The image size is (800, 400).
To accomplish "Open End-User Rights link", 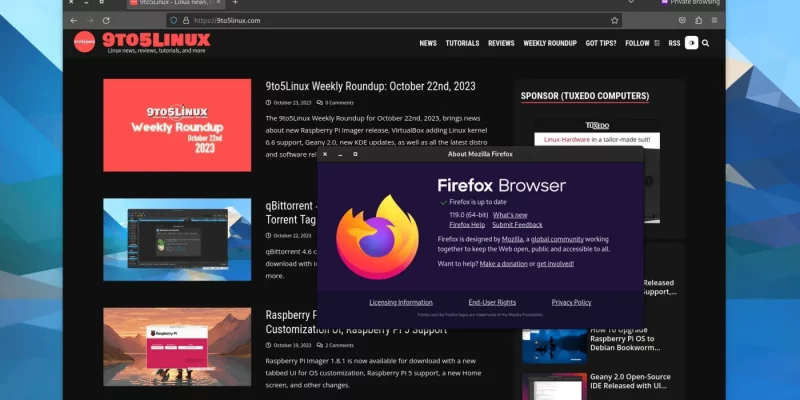I will (492, 303).
